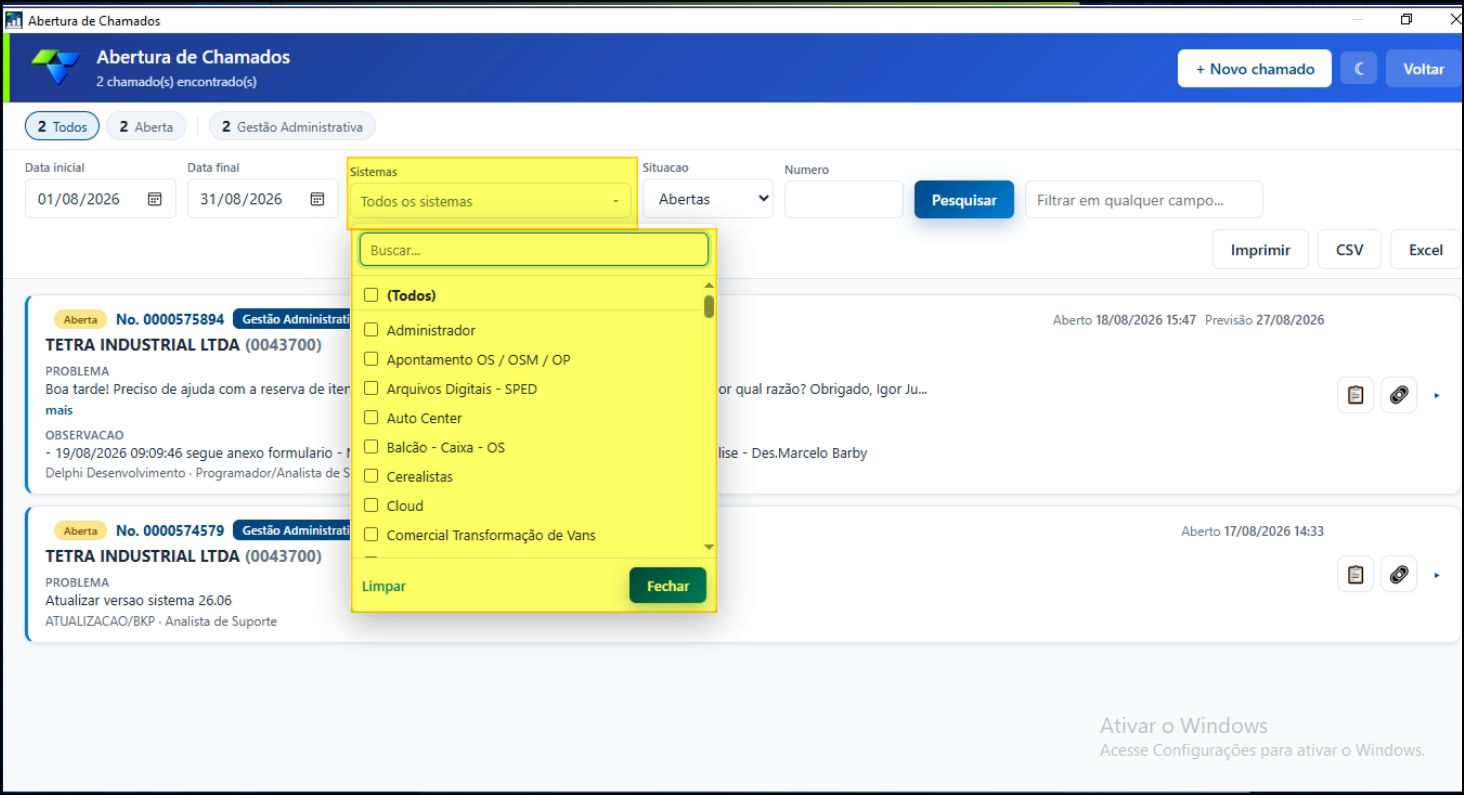This screenshot has height=795, width=1464.
Task: Select the 2 Aberta filter tab
Action: (x=146, y=127)
